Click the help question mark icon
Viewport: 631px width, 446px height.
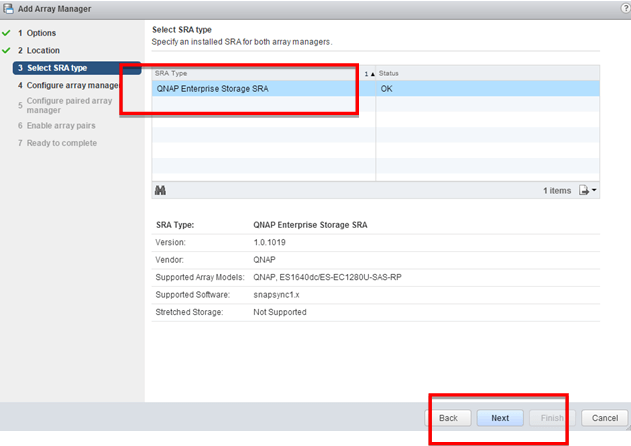[624, 8]
